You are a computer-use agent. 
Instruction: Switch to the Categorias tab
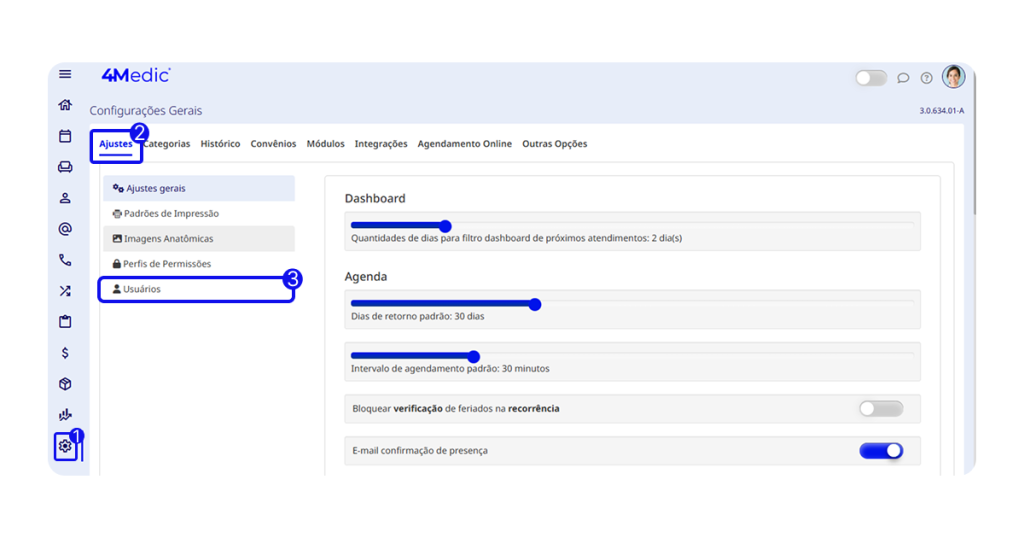click(x=167, y=144)
